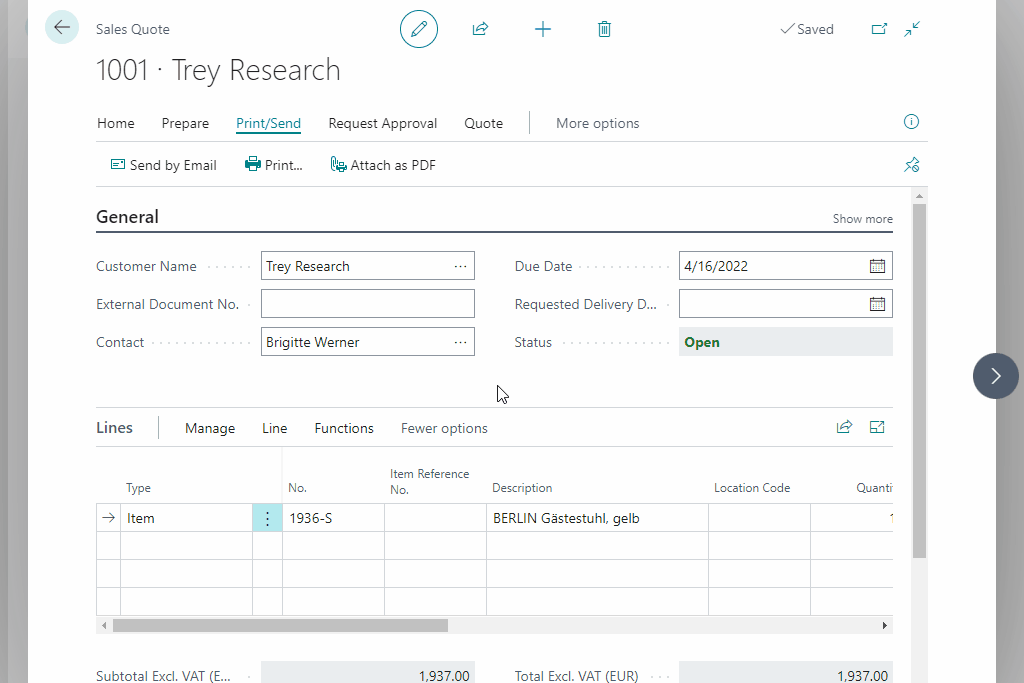Open the Prepare tab
Image resolution: width=1024 pixels, height=683 pixels.
(185, 123)
